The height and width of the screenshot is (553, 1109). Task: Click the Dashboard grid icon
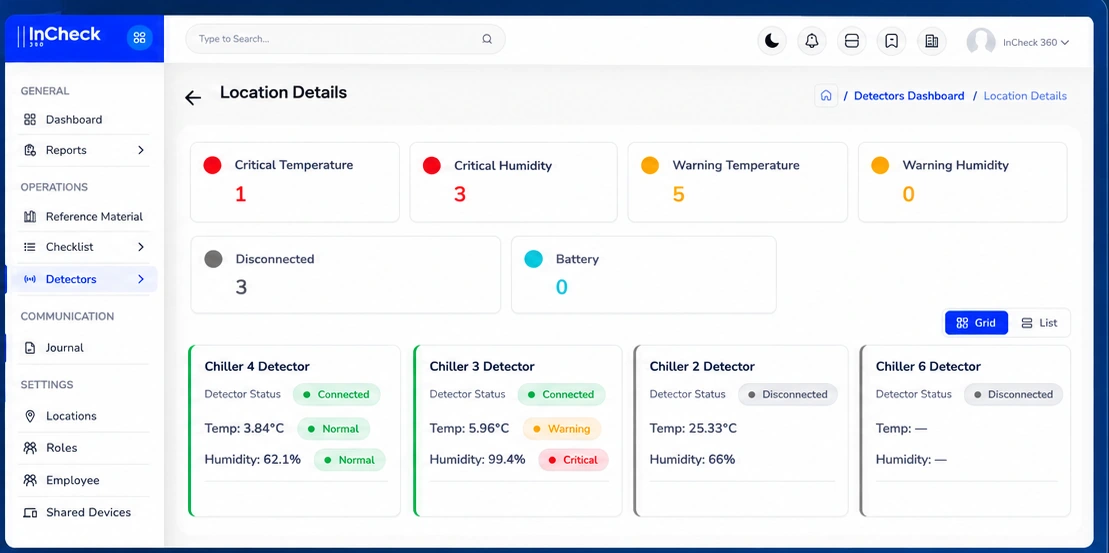click(30, 120)
